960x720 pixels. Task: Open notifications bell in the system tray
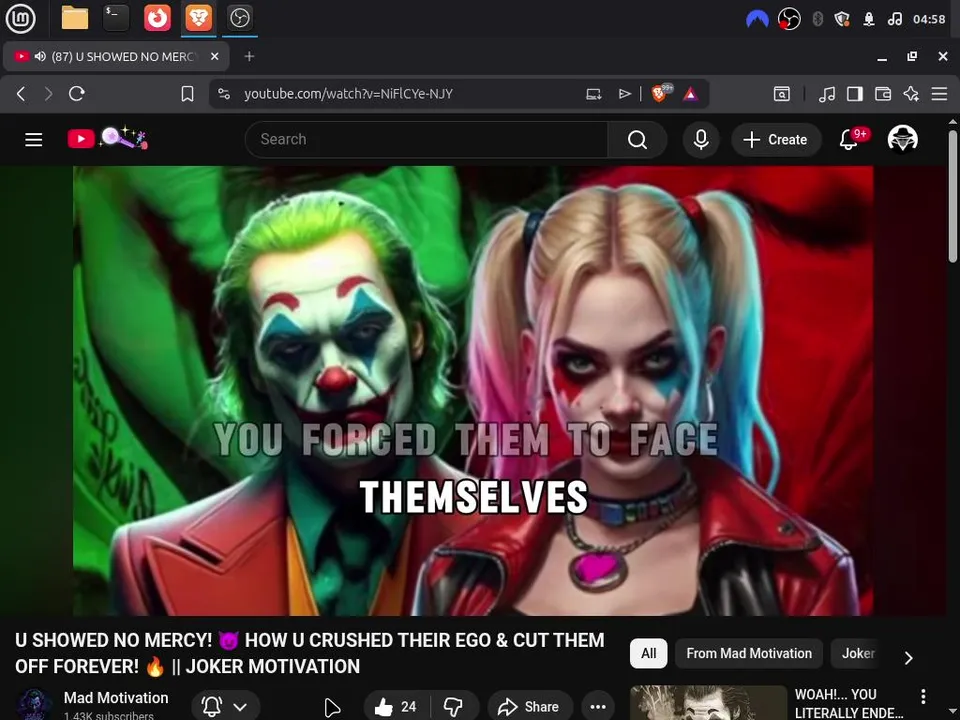868,19
